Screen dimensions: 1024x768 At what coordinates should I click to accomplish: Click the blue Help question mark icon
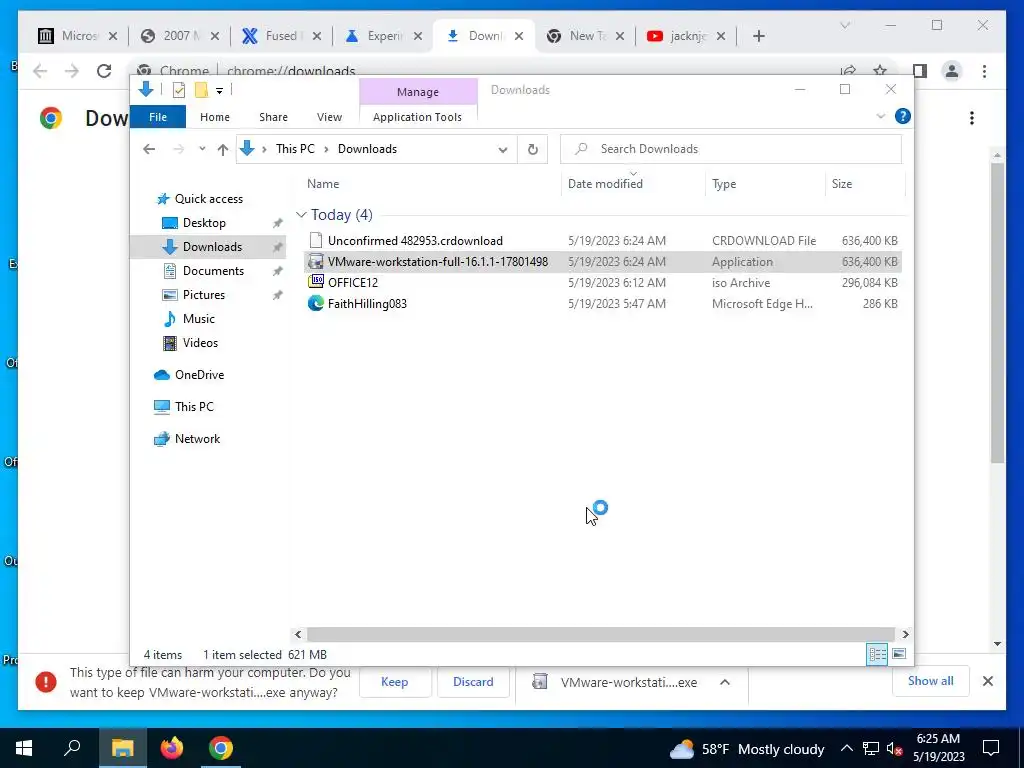903,116
